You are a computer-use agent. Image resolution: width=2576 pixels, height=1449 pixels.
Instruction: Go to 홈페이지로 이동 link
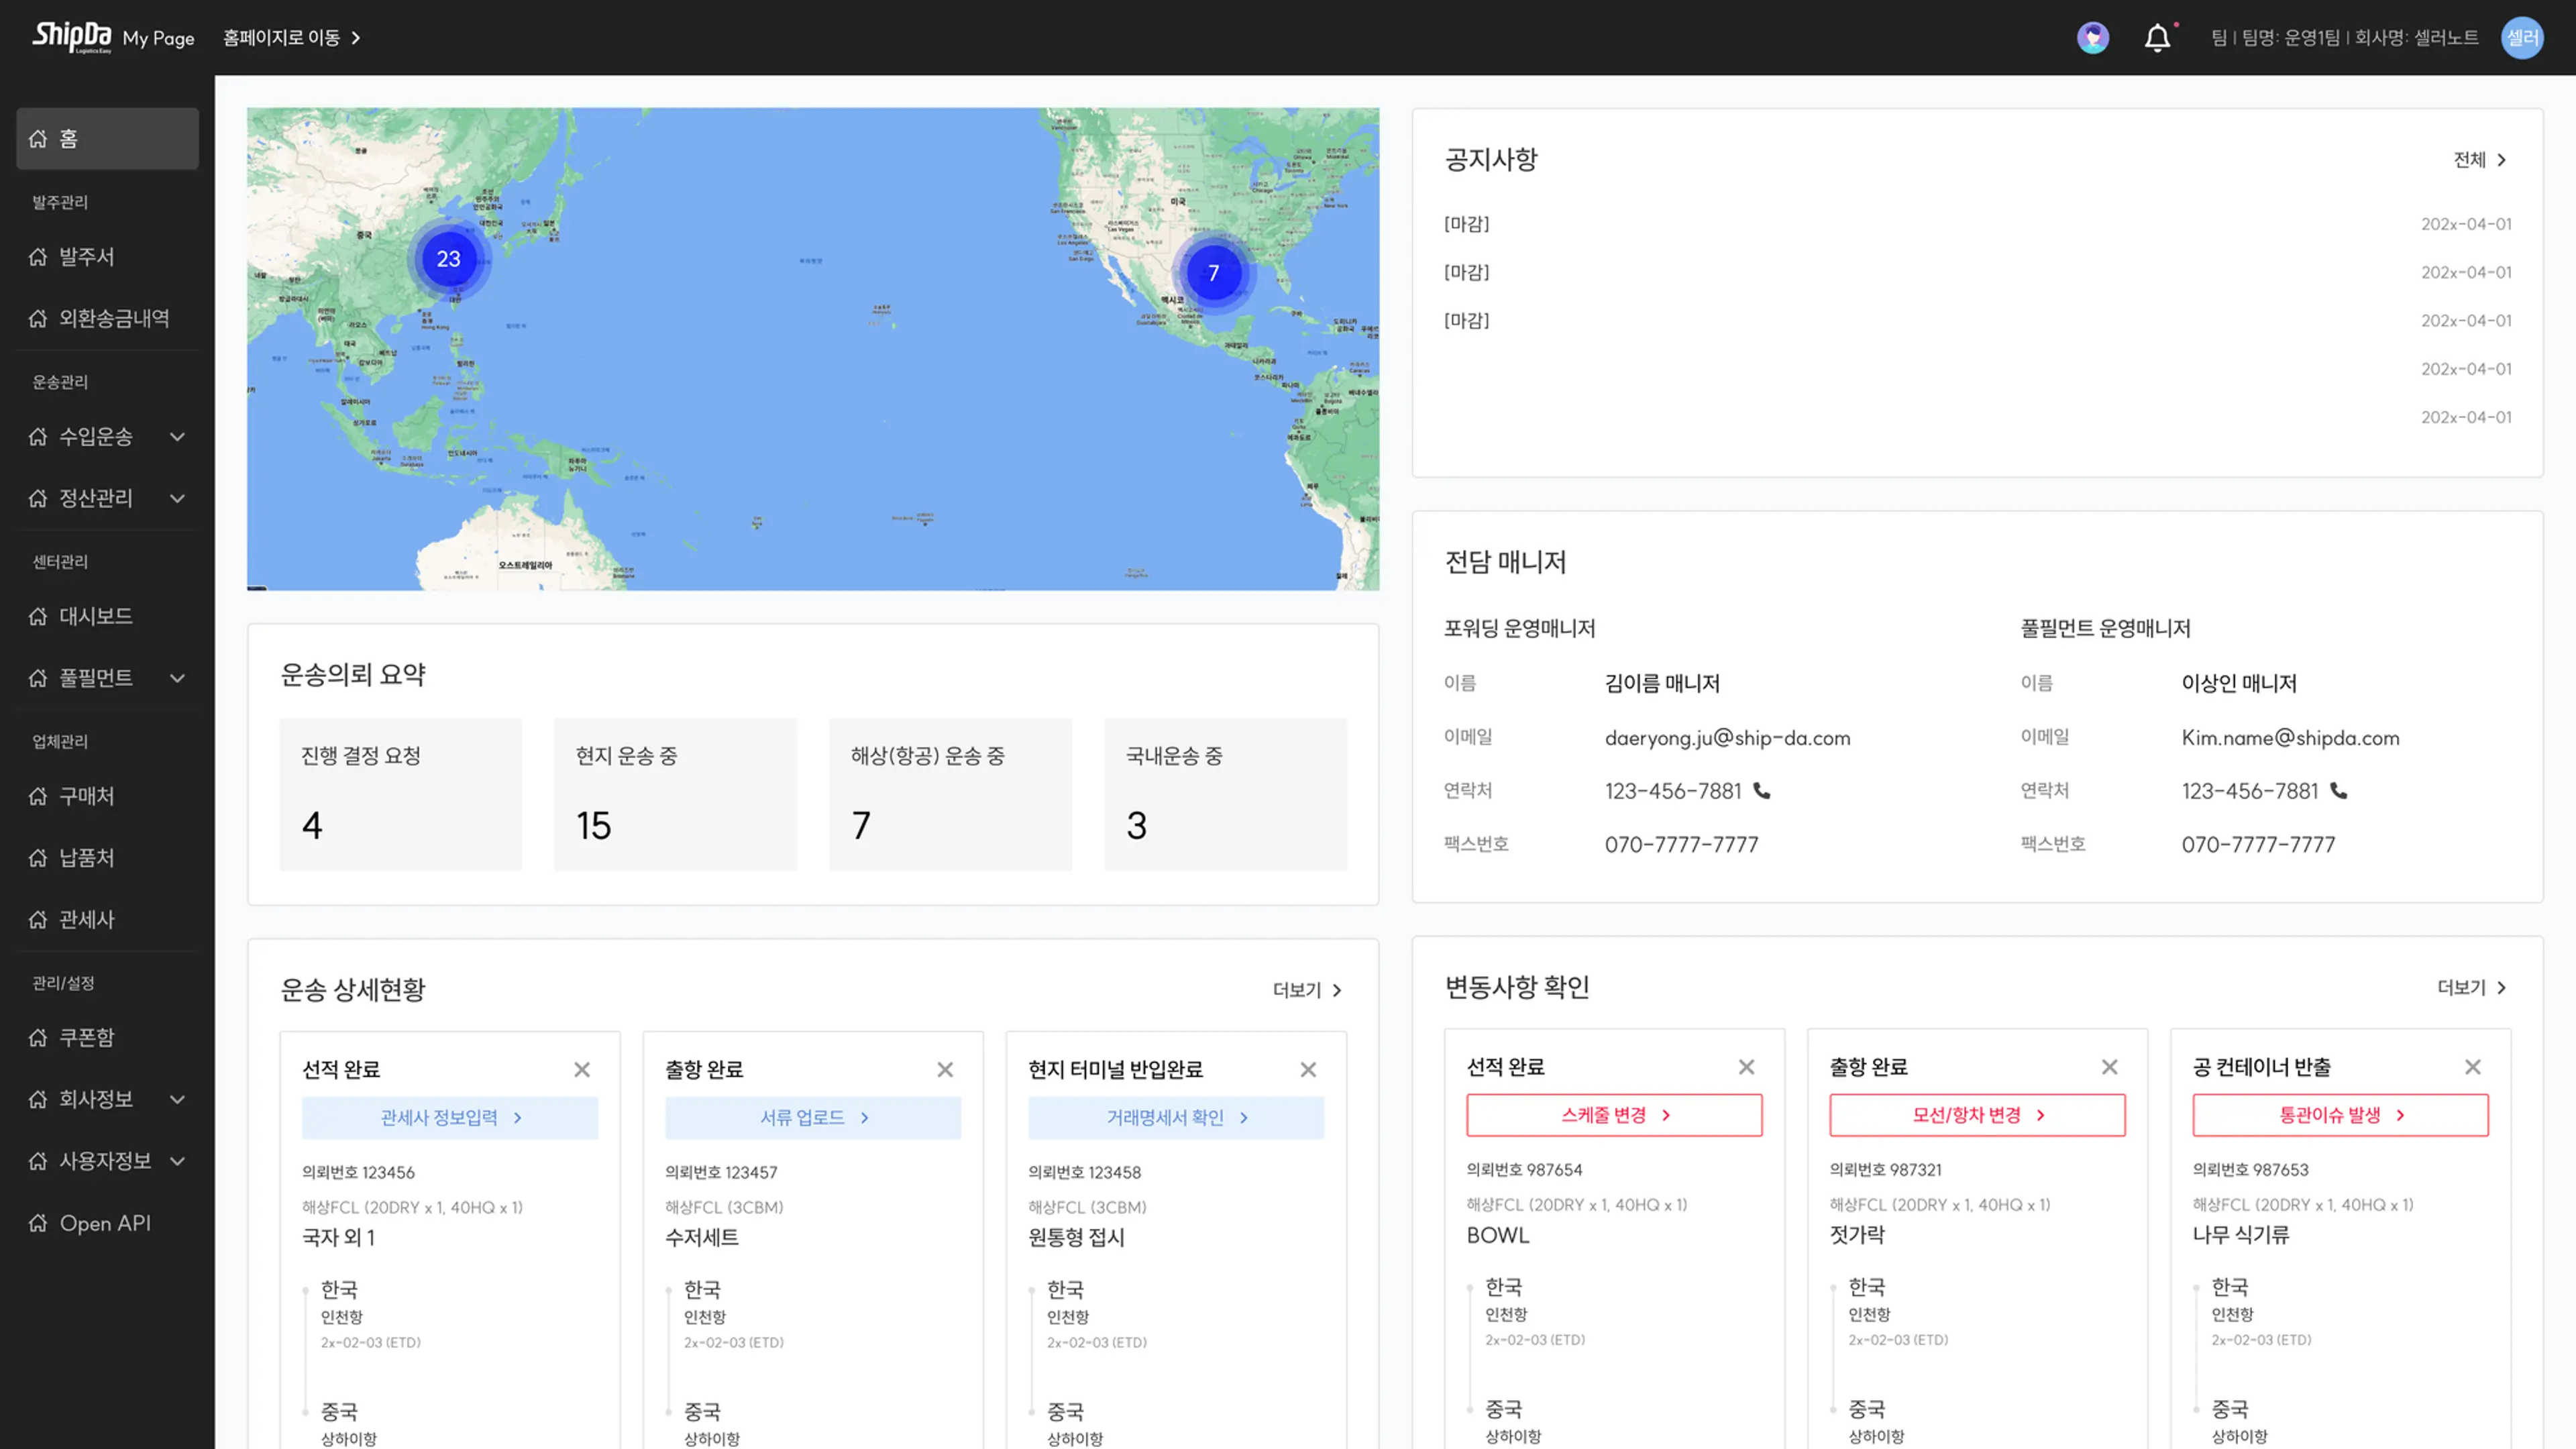coord(291,38)
